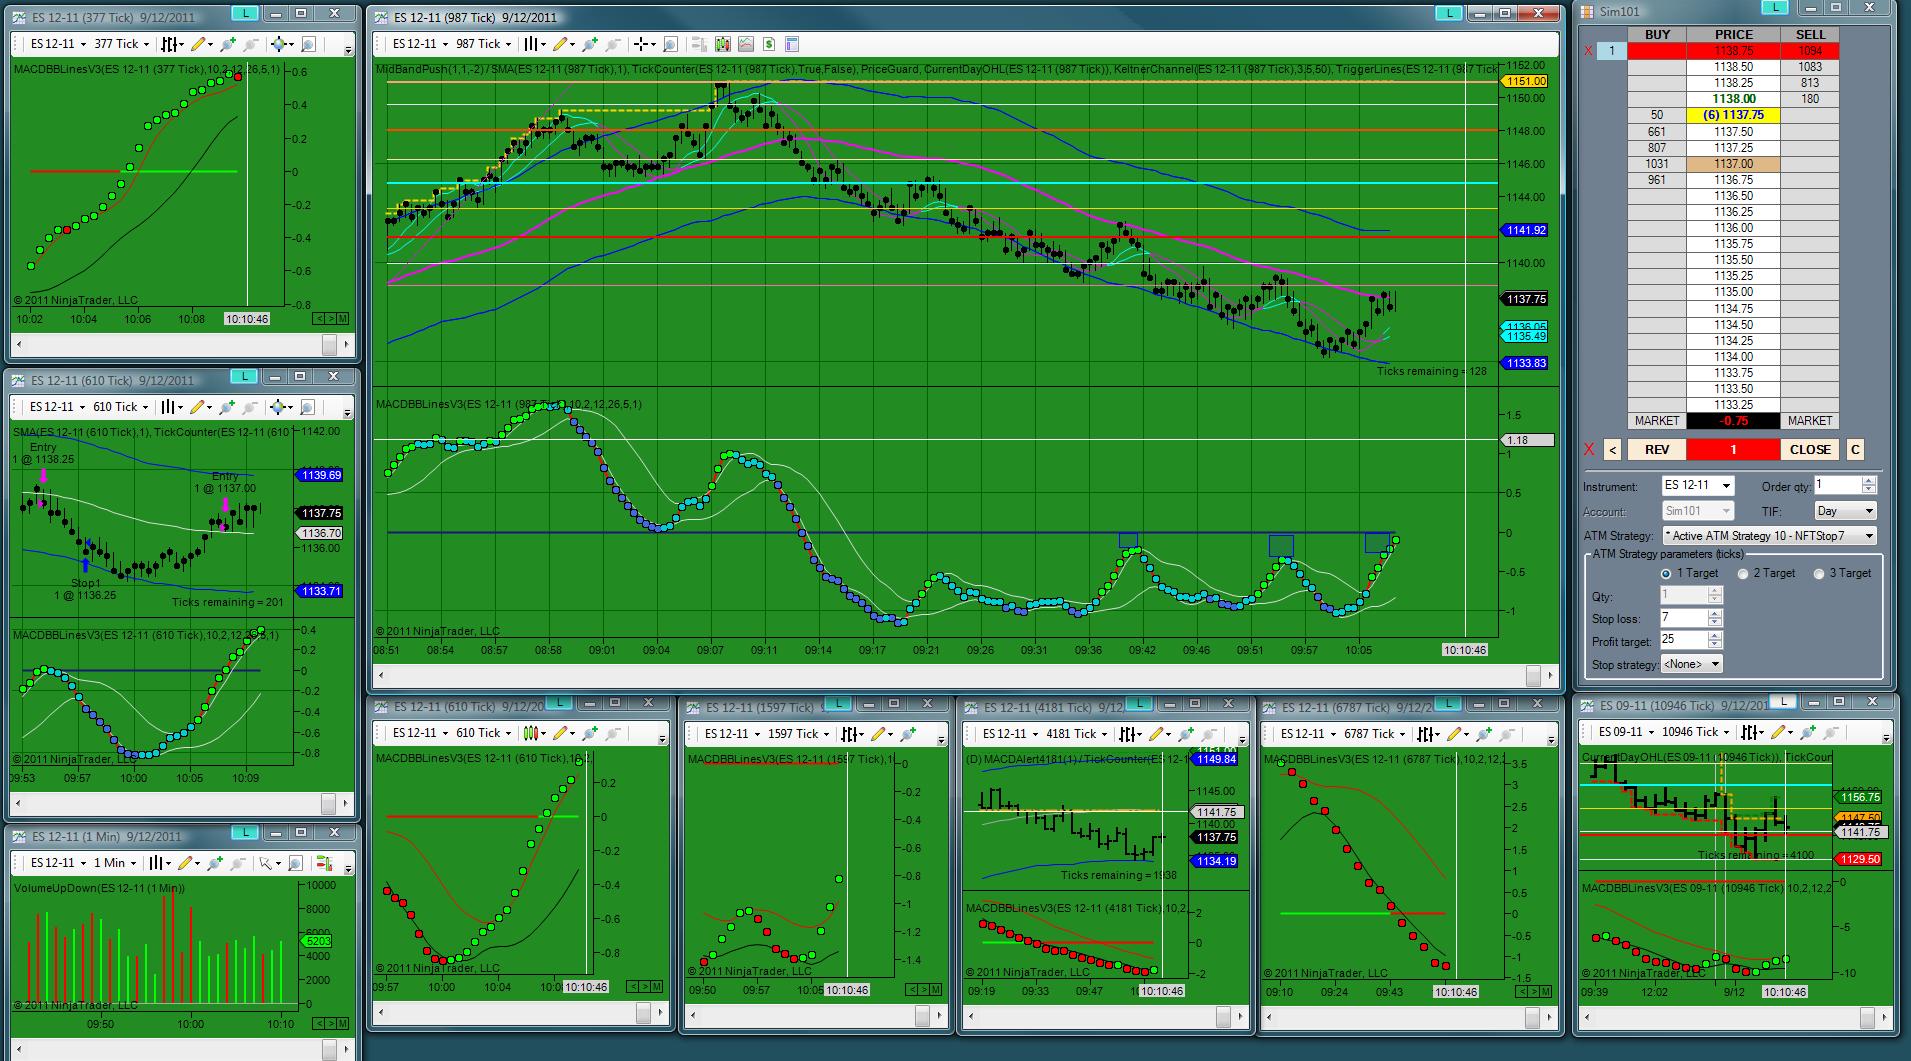The height and width of the screenshot is (1061, 1911).
Task: Click pencil draw icon in 1 Min window
Action: pyautogui.click(x=187, y=863)
